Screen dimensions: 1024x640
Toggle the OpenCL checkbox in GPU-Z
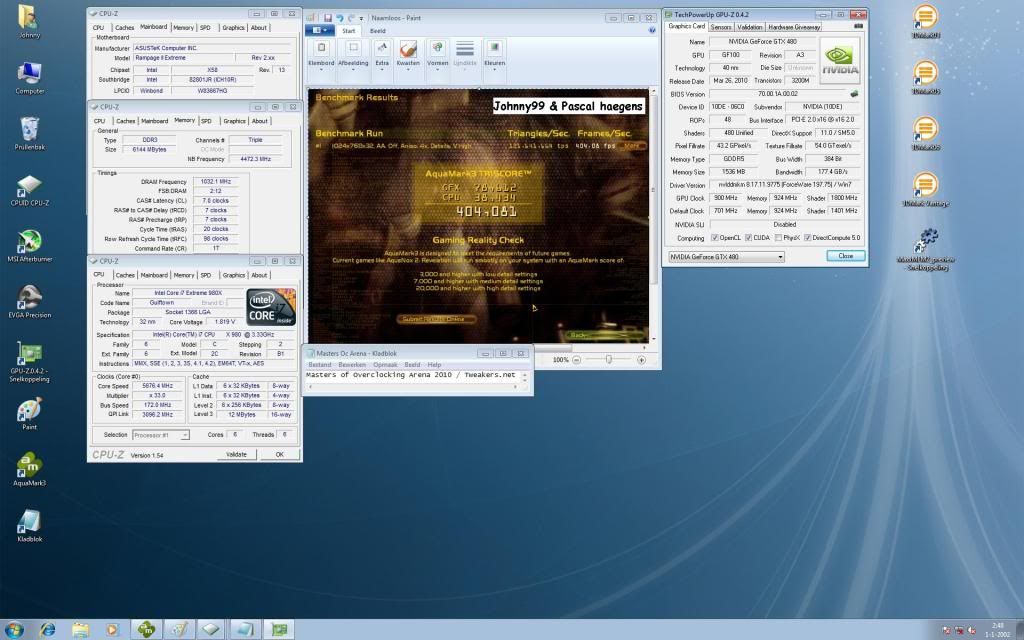tap(714, 238)
